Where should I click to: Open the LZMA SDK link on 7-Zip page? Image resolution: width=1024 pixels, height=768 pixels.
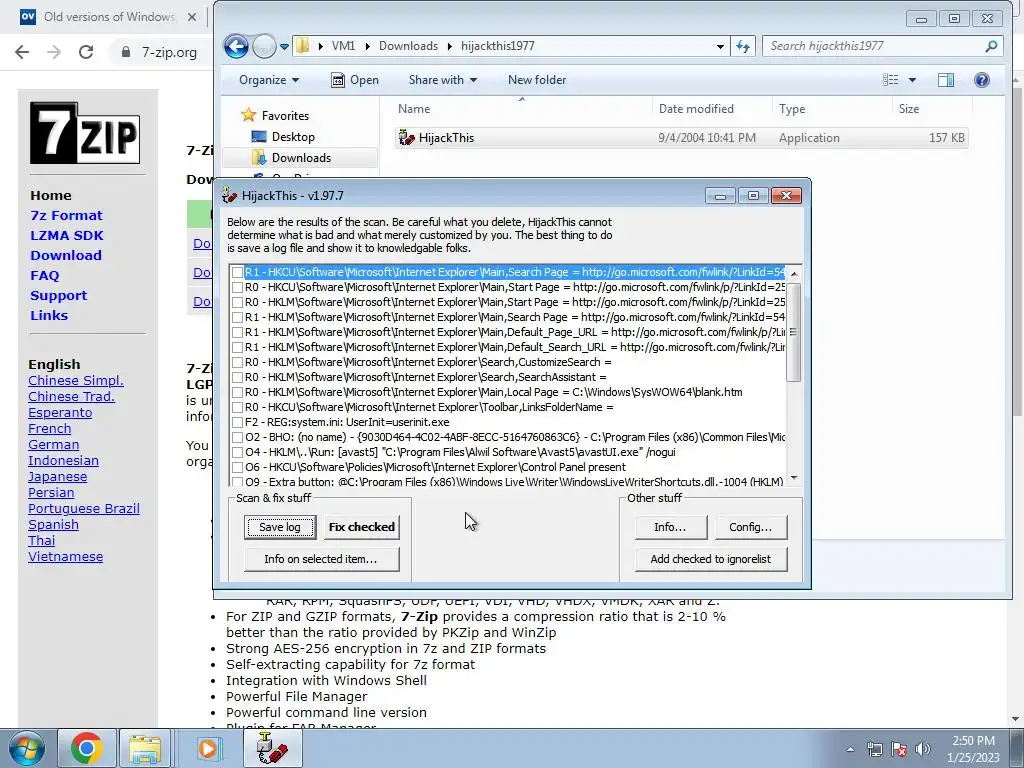click(x=67, y=236)
